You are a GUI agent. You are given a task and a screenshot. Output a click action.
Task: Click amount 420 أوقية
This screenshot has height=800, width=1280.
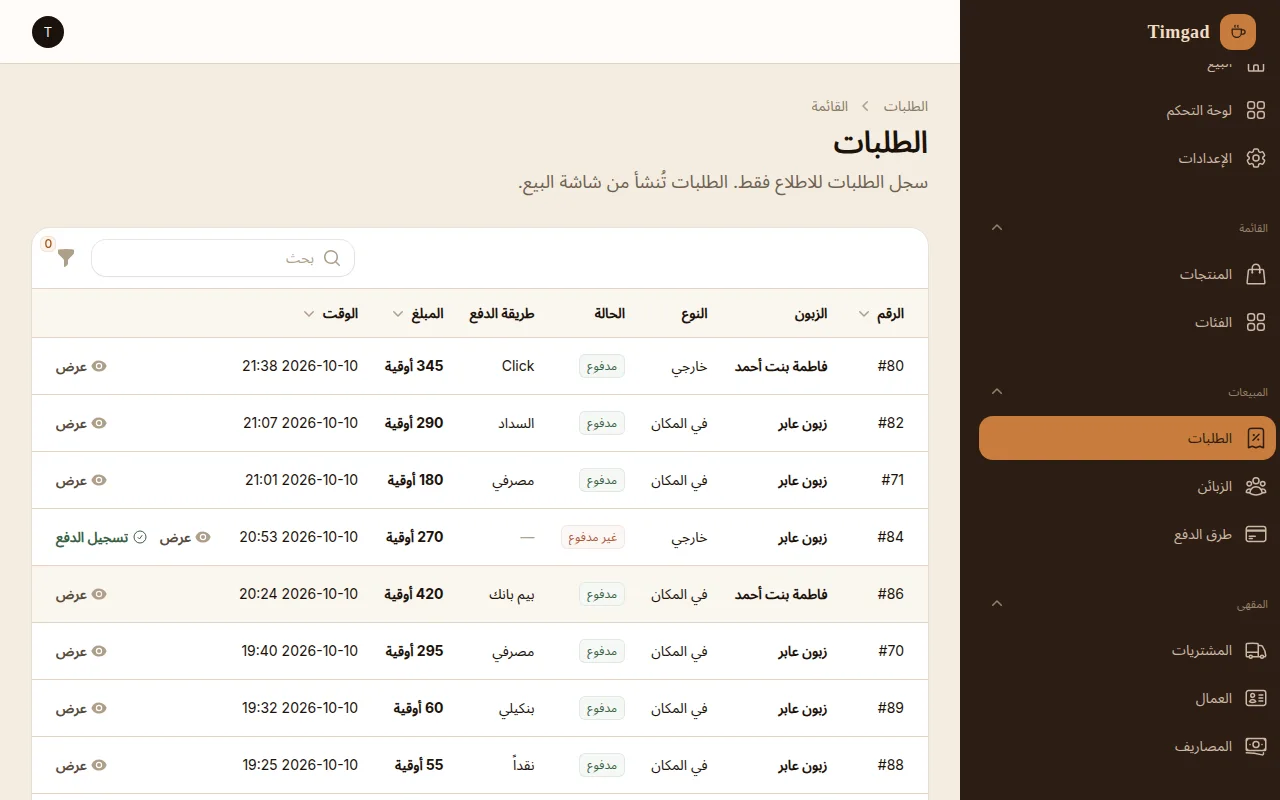click(414, 594)
